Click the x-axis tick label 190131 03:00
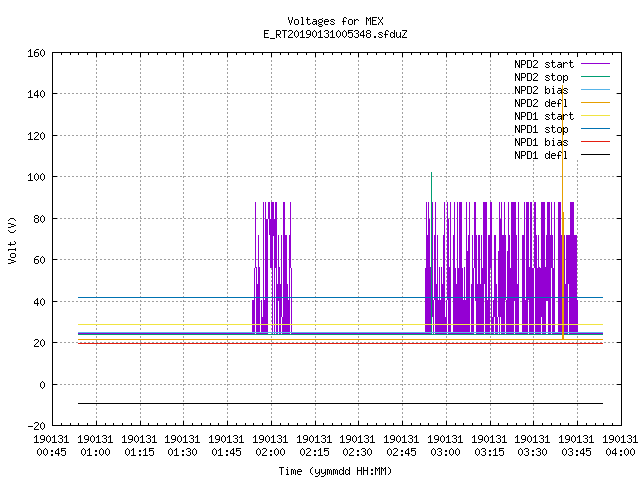Screen dimensions: 640x480 point(445,446)
